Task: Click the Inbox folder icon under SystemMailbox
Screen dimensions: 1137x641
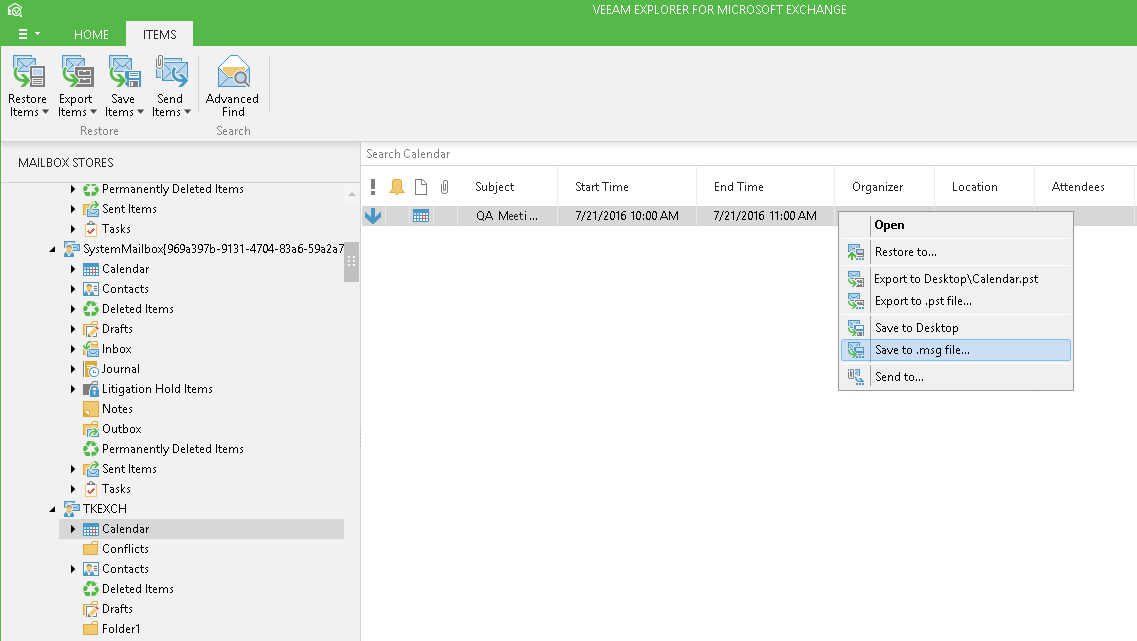Action: click(x=91, y=349)
